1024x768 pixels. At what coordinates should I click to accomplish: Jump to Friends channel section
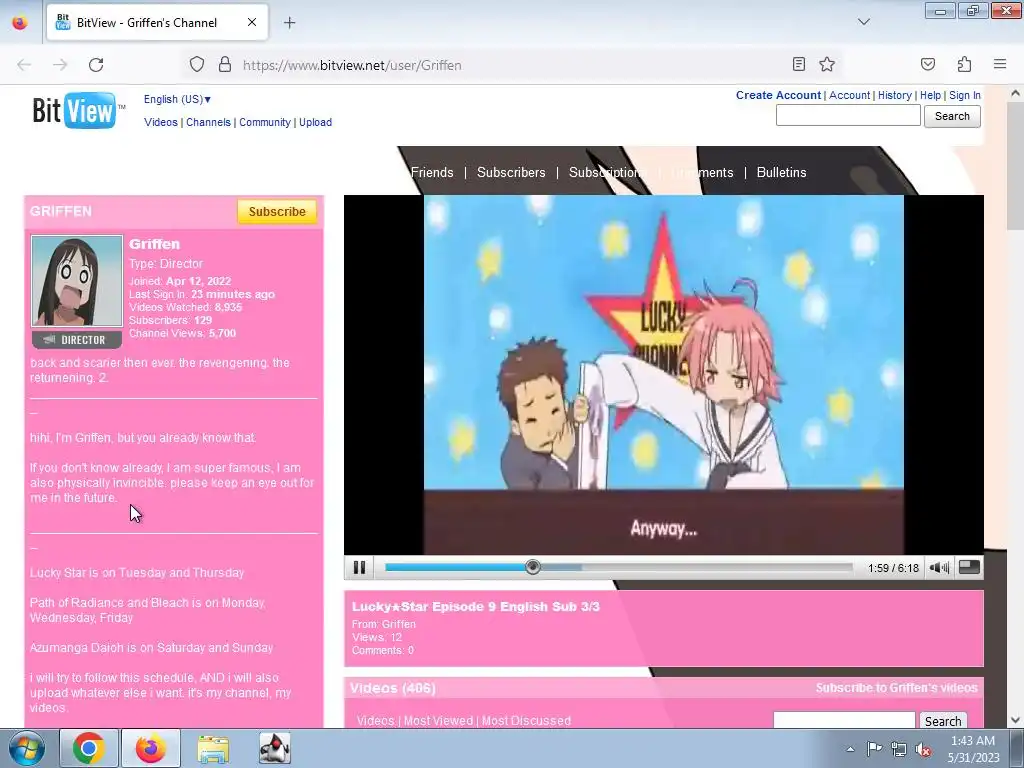click(432, 172)
